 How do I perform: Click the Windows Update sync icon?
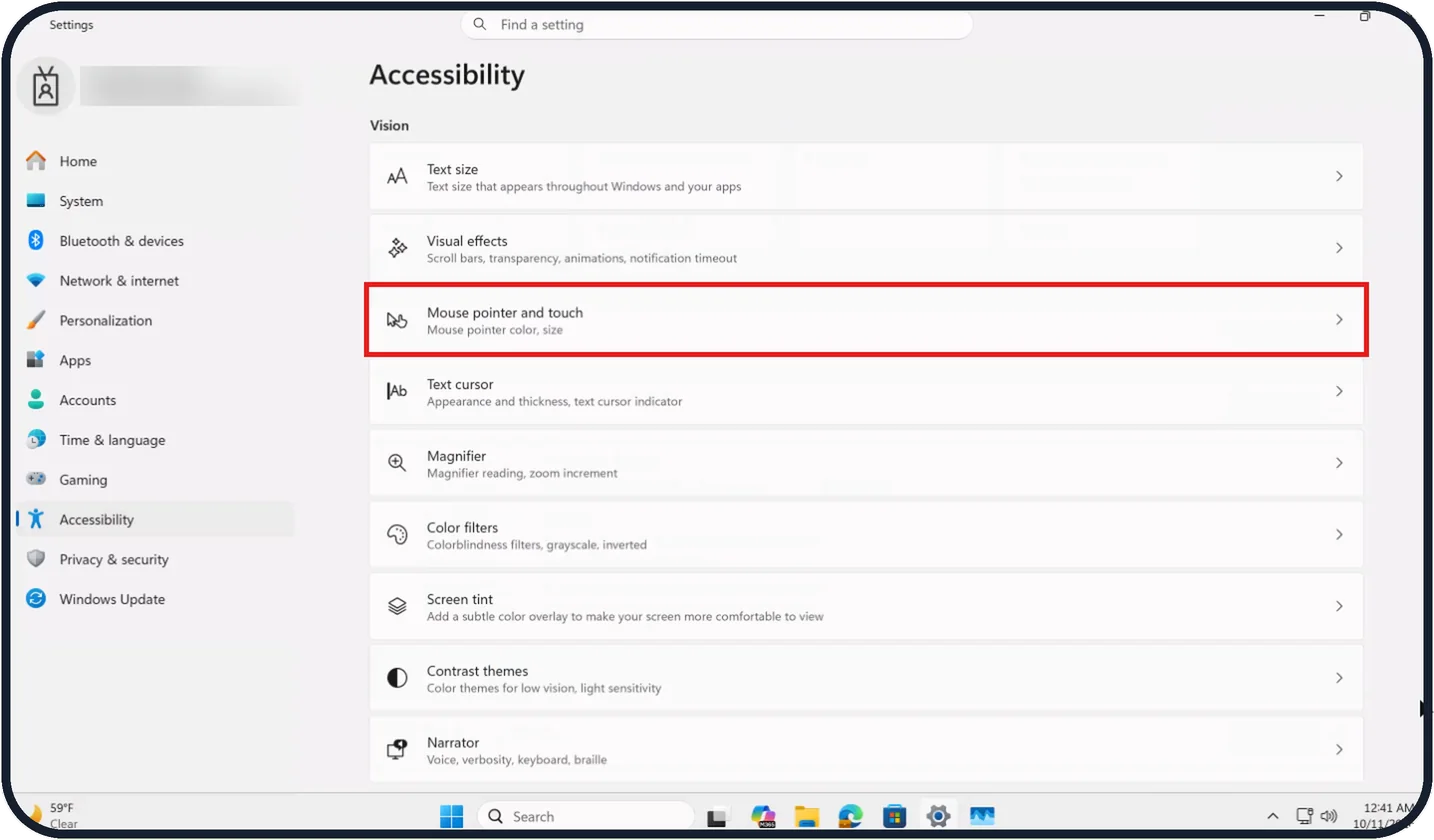point(36,599)
